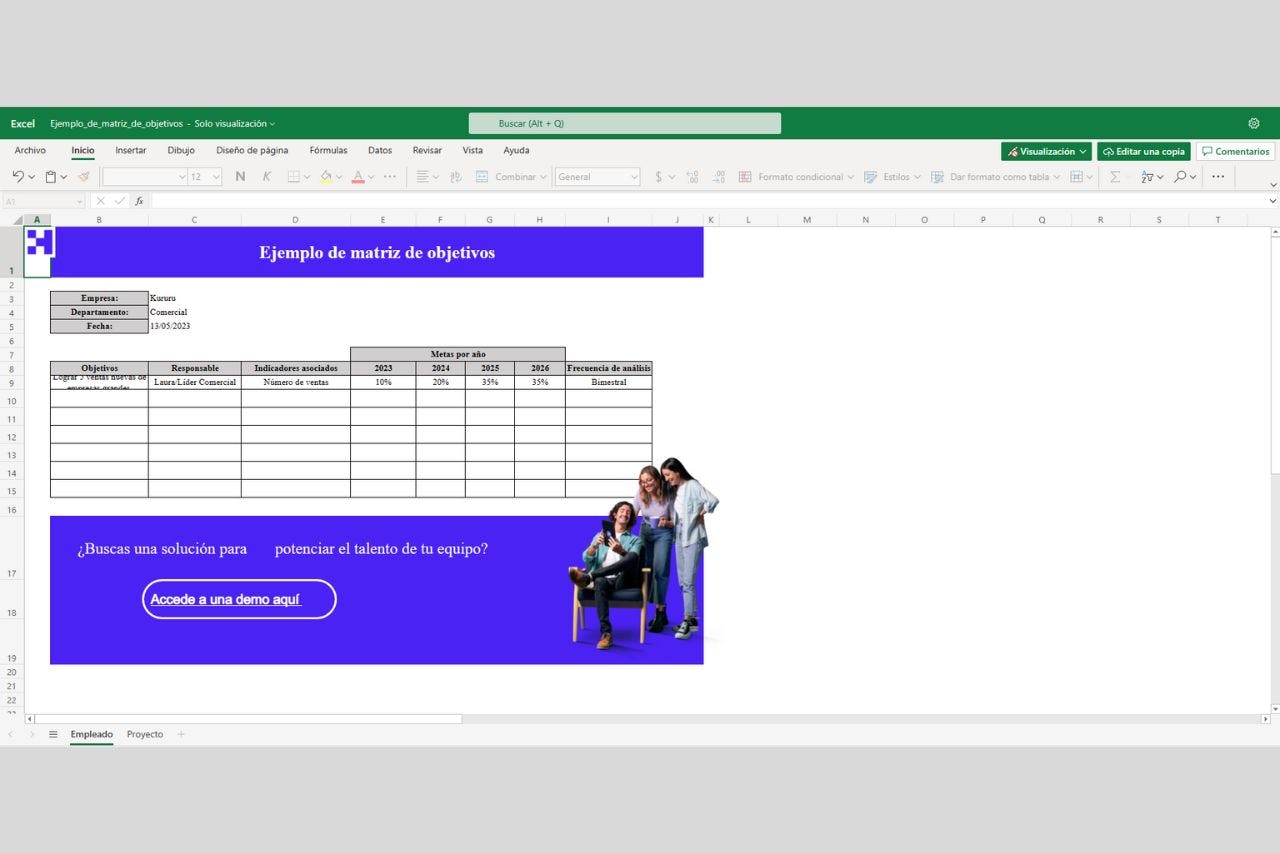This screenshot has height=853, width=1280.
Task: Open the AutoSum (Σ) function
Action: (1114, 177)
